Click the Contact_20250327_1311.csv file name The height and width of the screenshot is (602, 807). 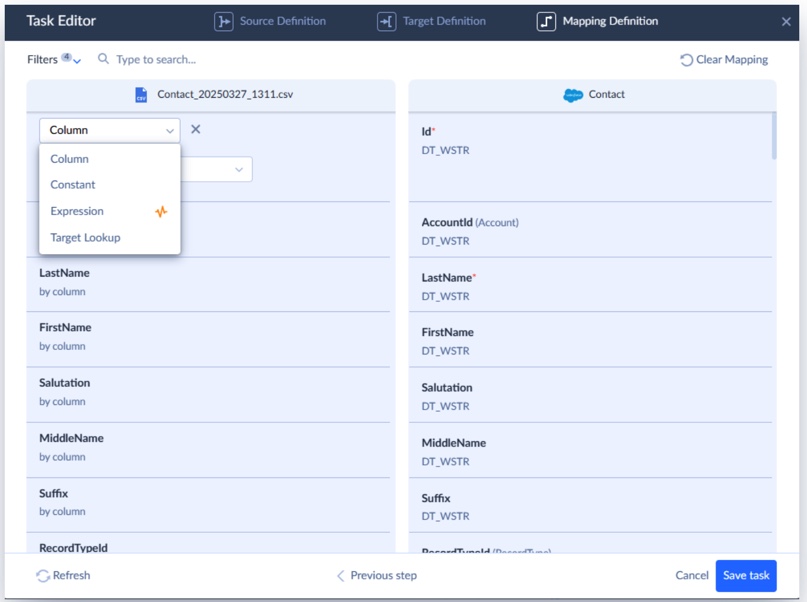point(225,95)
